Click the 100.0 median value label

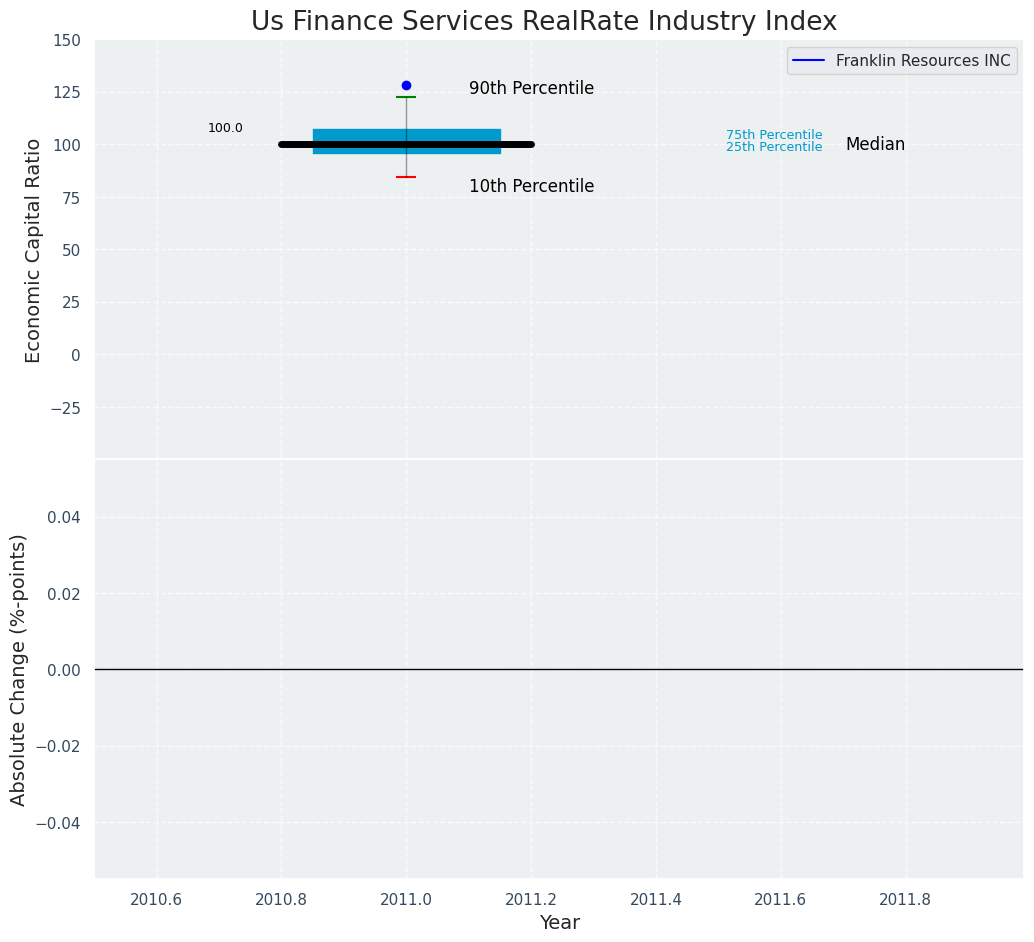[225, 128]
